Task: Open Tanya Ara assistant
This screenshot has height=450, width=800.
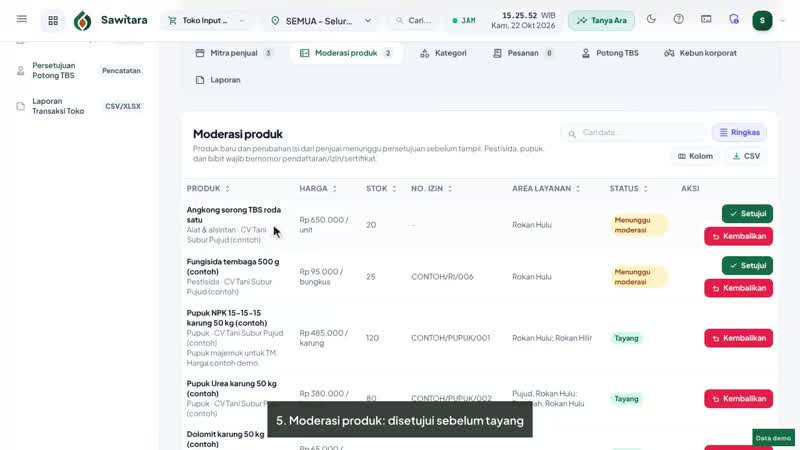Action: coord(602,20)
